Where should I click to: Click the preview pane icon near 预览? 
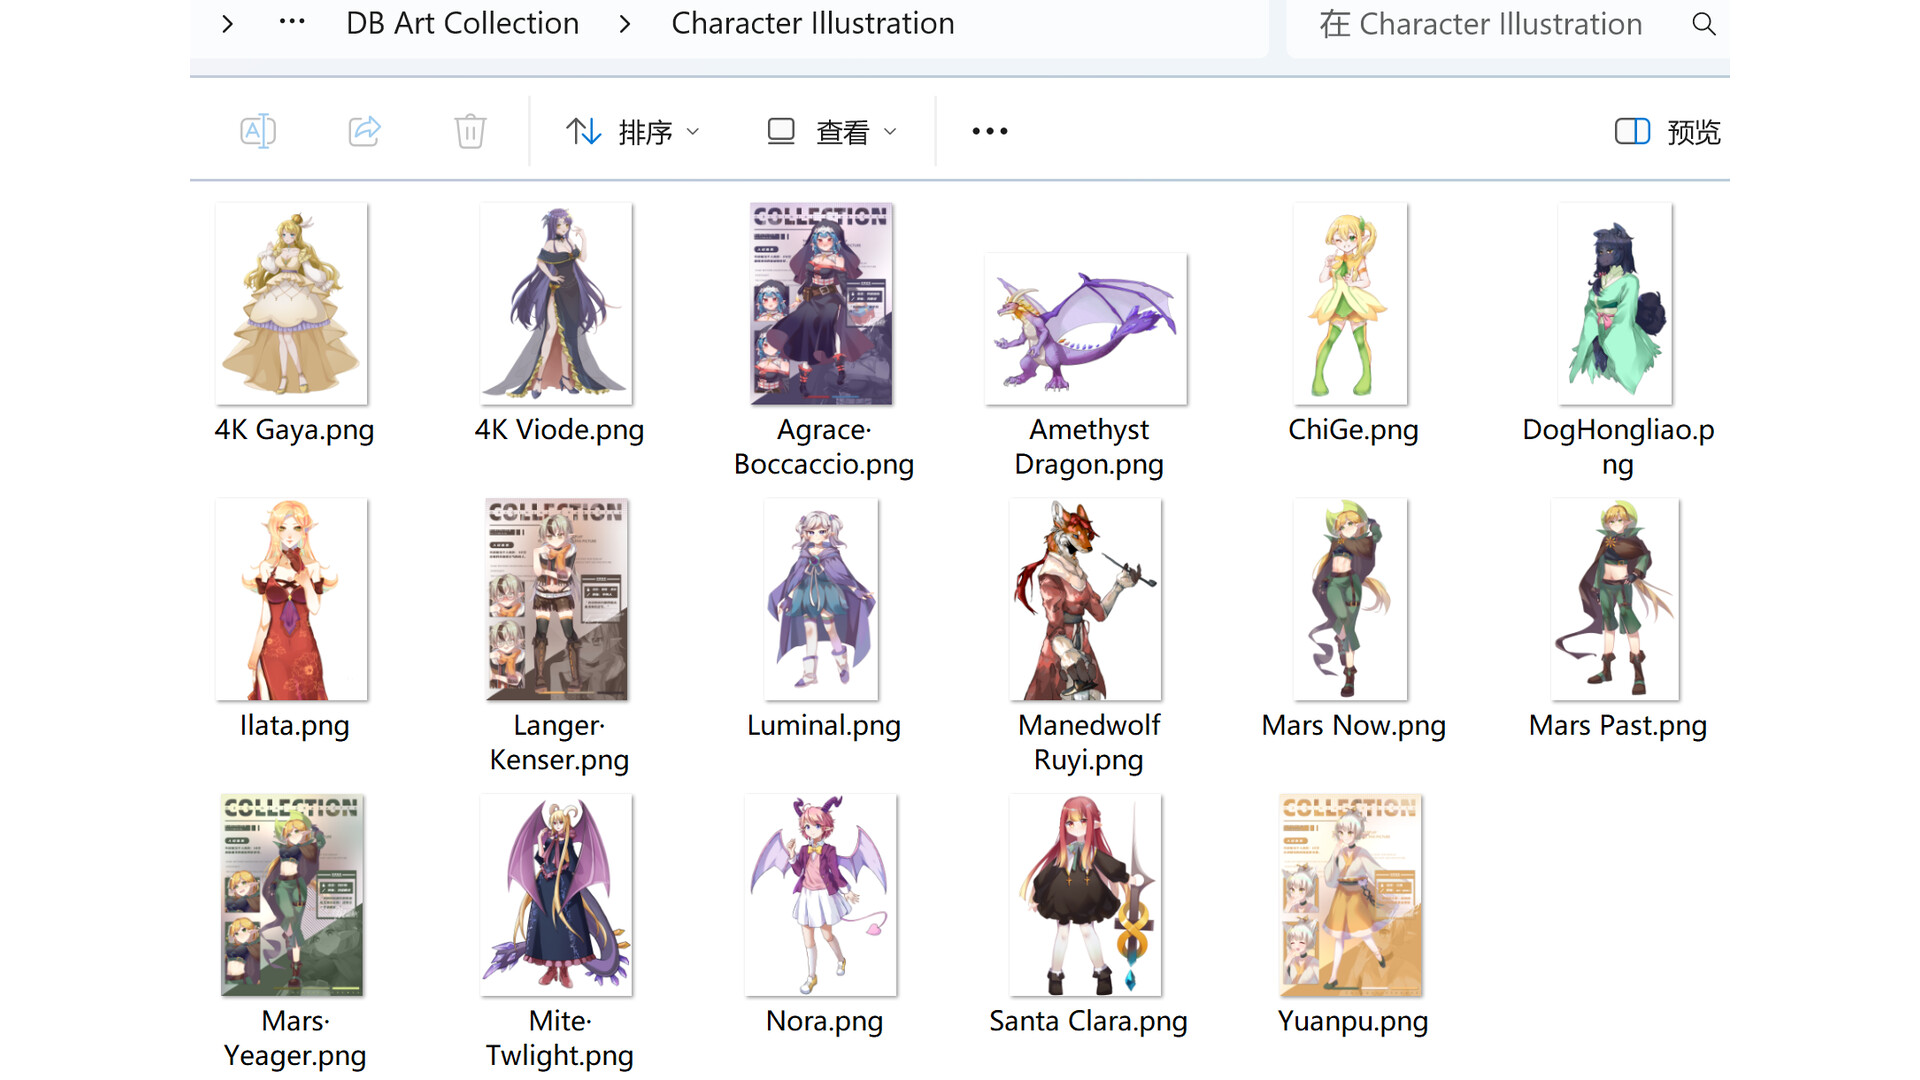click(x=1632, y=131)
